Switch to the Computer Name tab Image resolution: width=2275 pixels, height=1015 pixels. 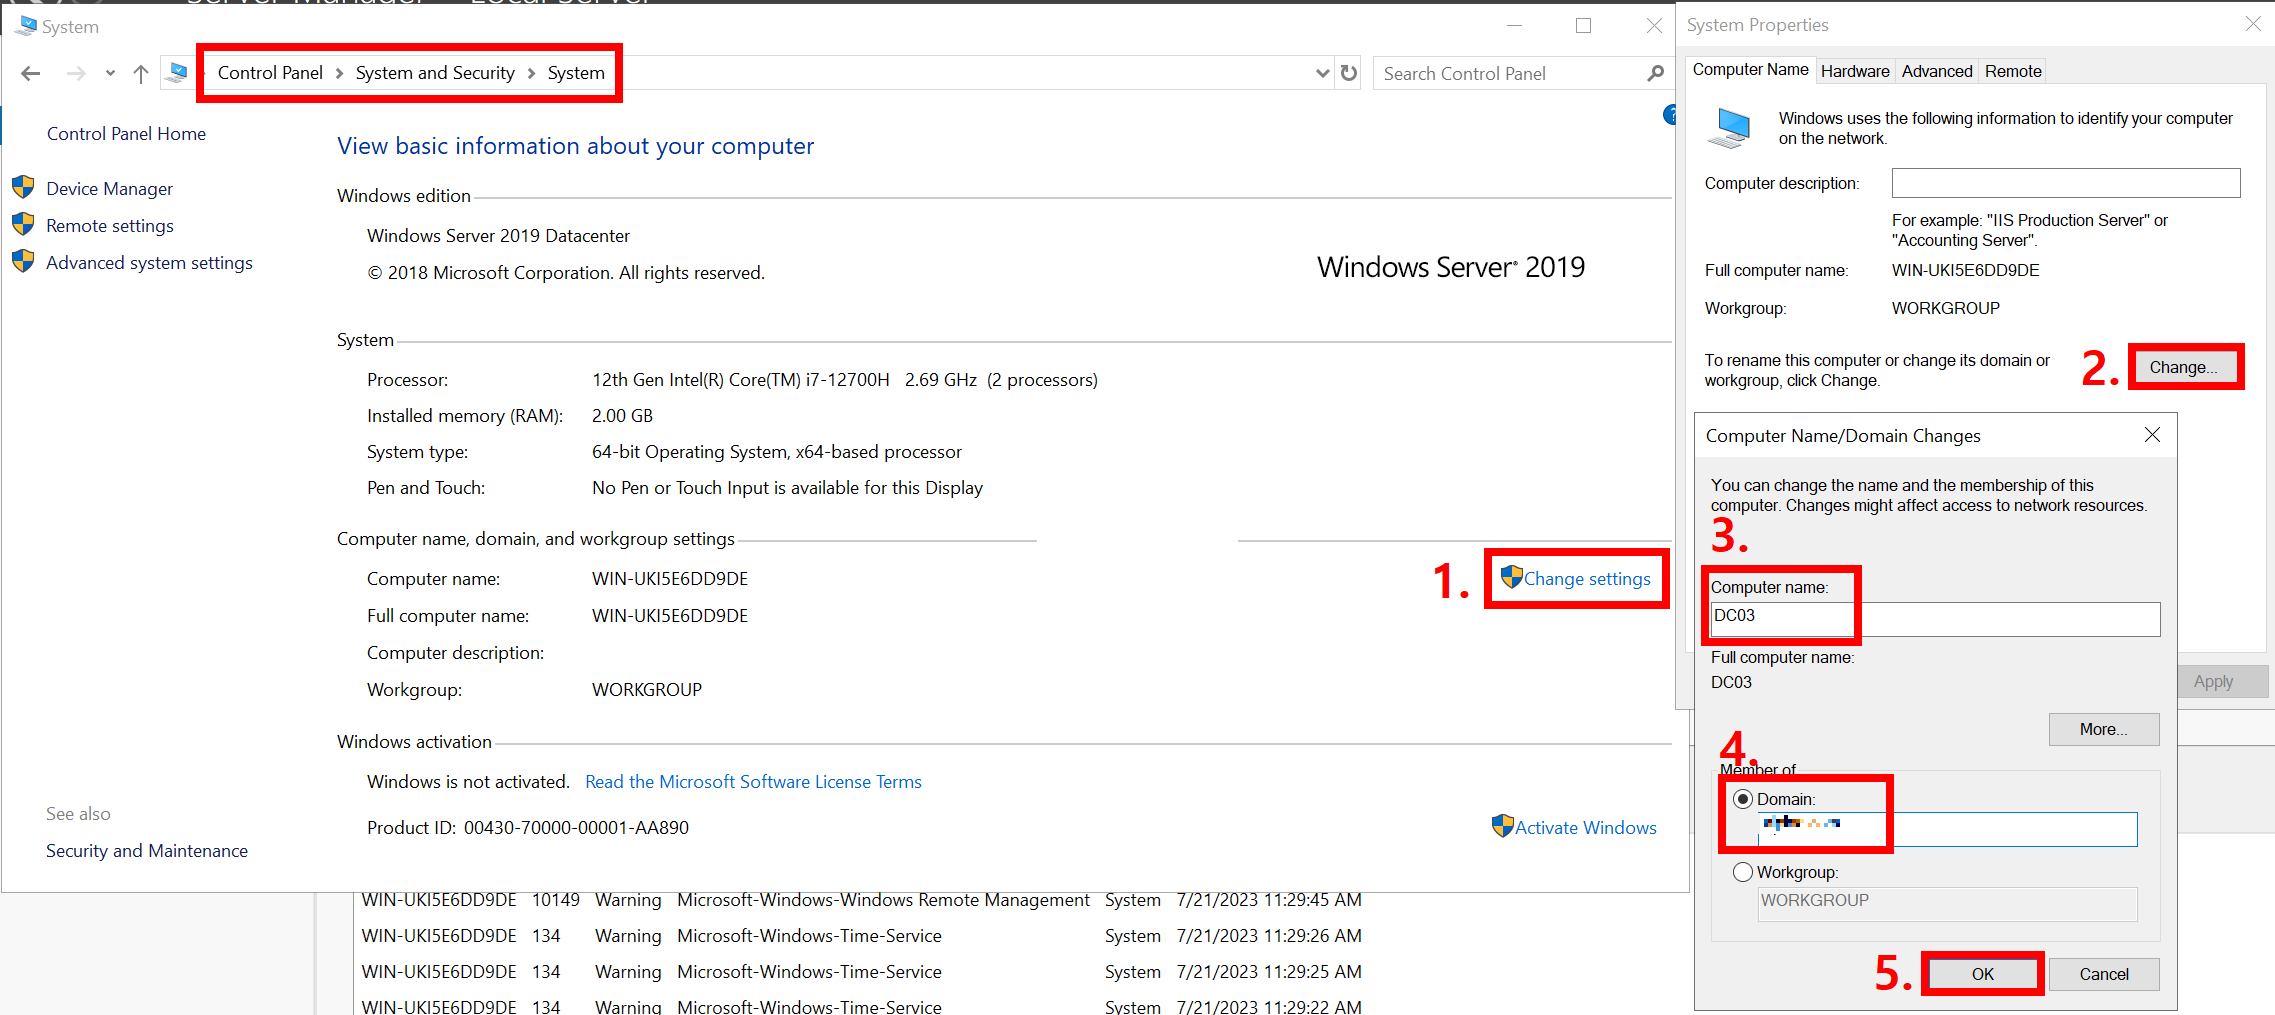coord(1750,70)
